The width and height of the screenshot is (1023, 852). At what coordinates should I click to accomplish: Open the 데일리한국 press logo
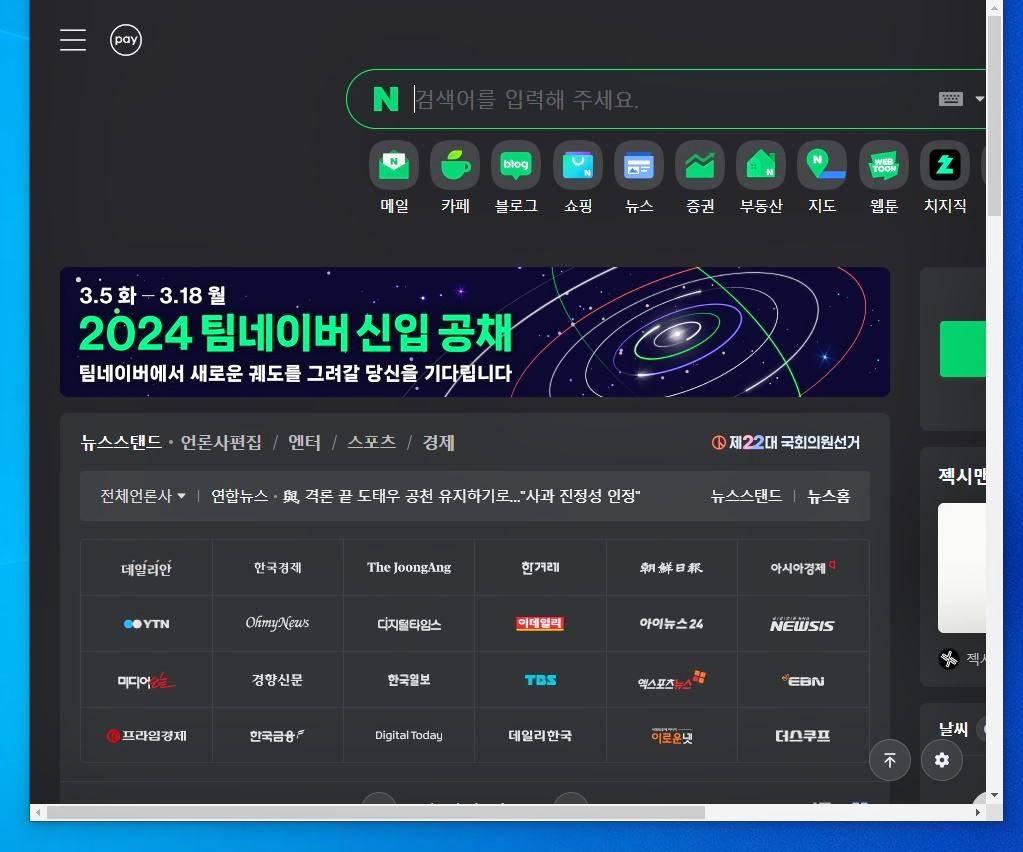pos(540,735)
